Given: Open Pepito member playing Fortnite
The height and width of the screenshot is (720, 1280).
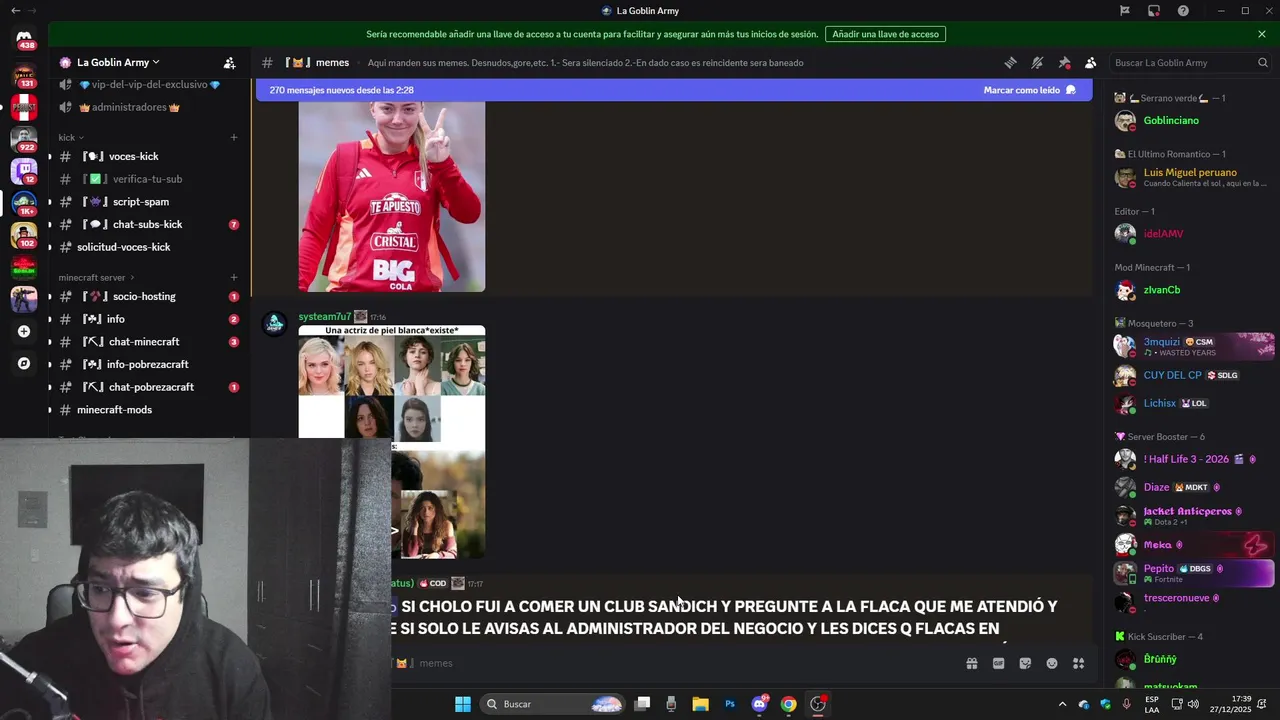Looking at the screenshot, I should (x=1194, y=573).
